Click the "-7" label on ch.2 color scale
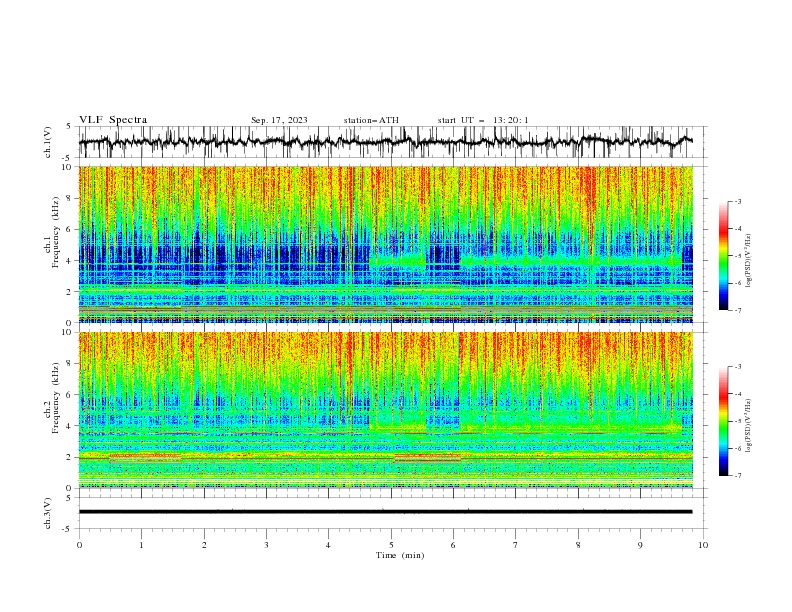 738,476
